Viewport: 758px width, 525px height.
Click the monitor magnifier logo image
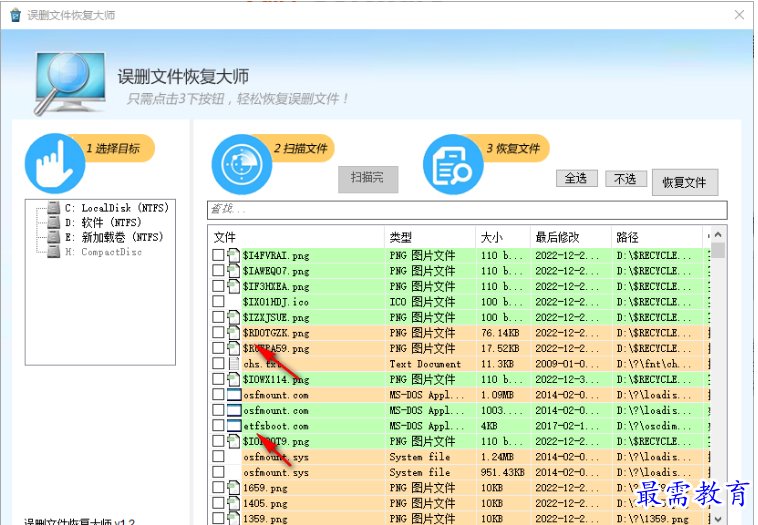(x=71, y=83)
